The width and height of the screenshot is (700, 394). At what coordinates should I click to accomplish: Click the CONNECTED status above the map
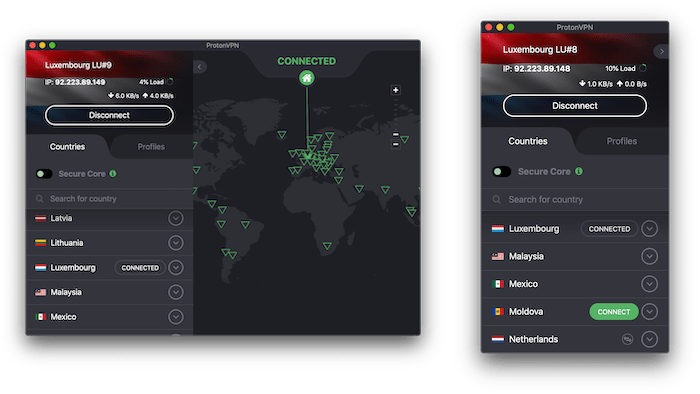point(307,61)
